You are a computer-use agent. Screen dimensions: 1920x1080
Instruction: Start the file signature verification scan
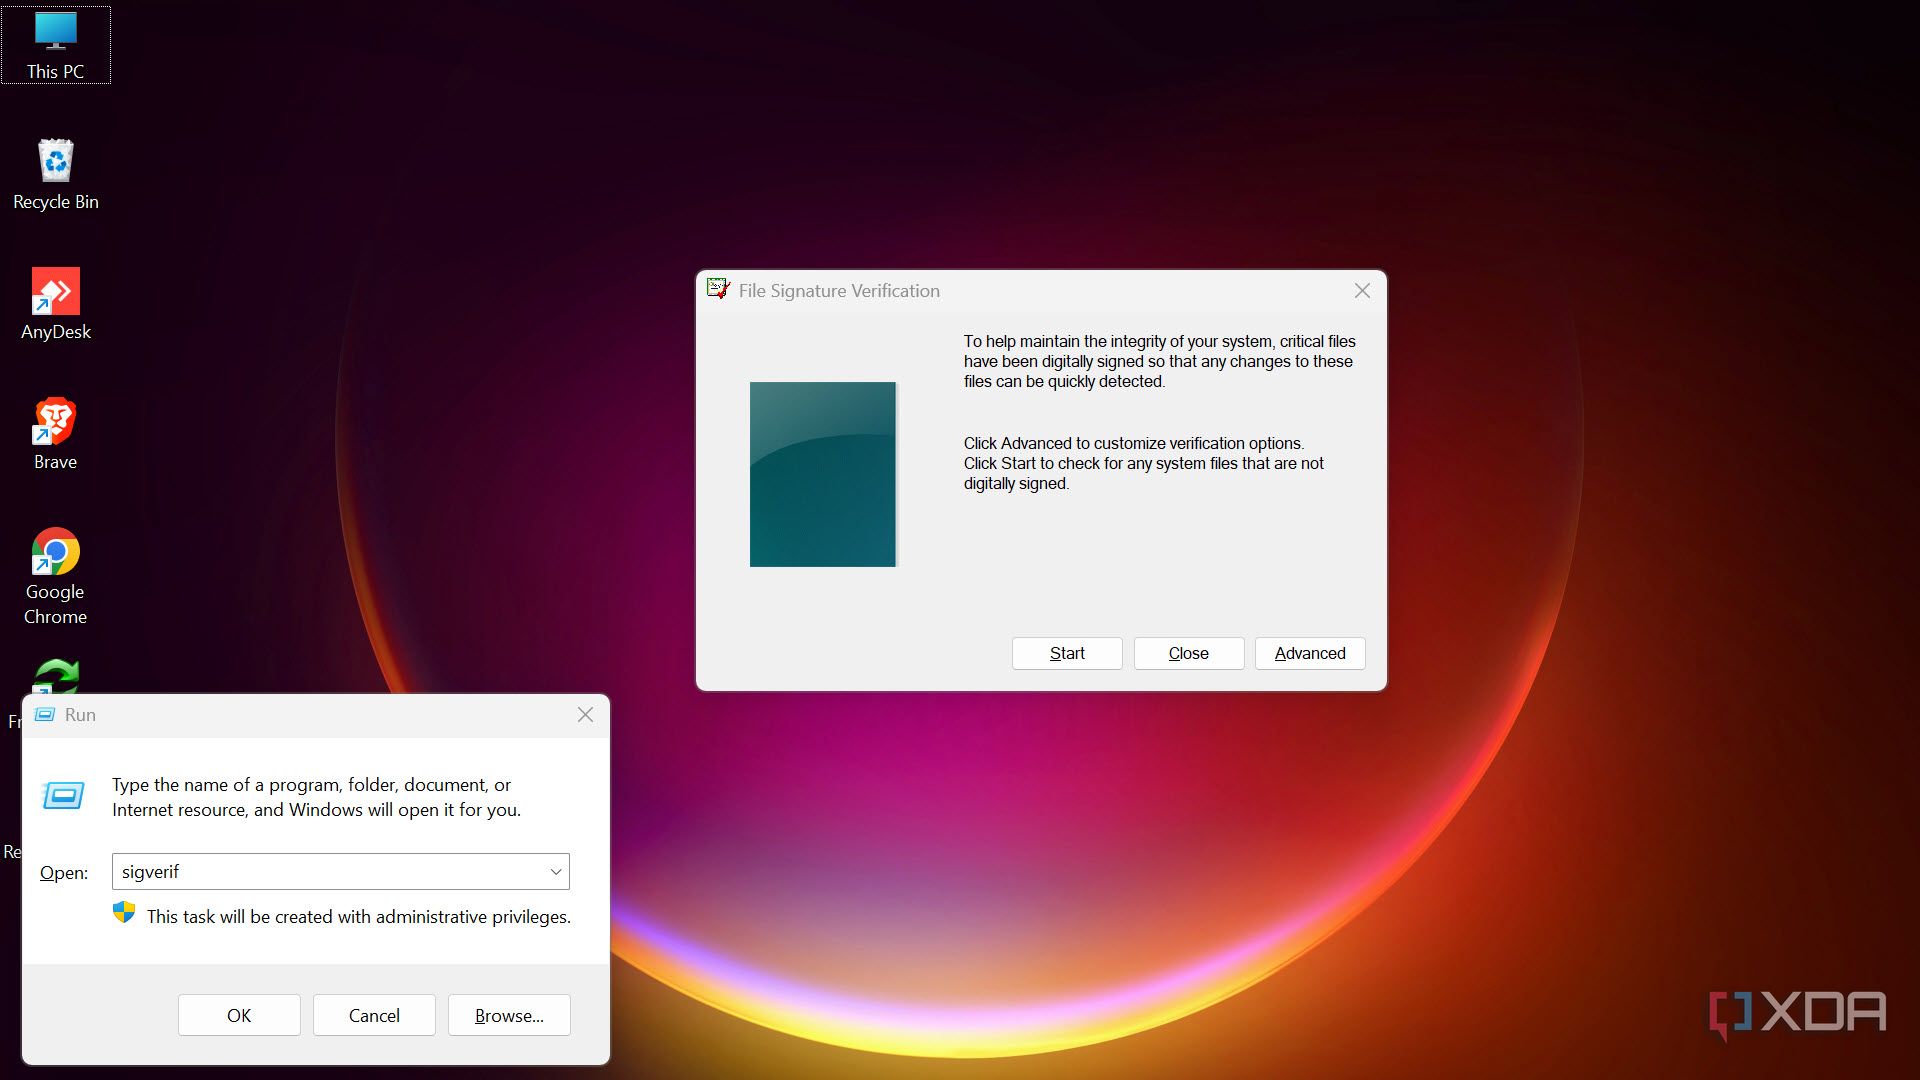1067,653
